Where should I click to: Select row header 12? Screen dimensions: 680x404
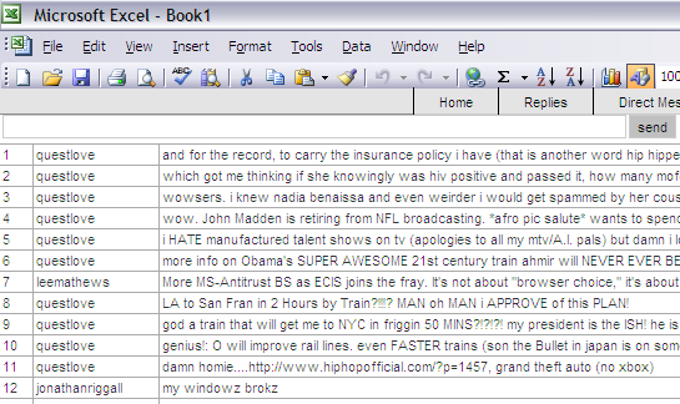(x=16, y=388)
